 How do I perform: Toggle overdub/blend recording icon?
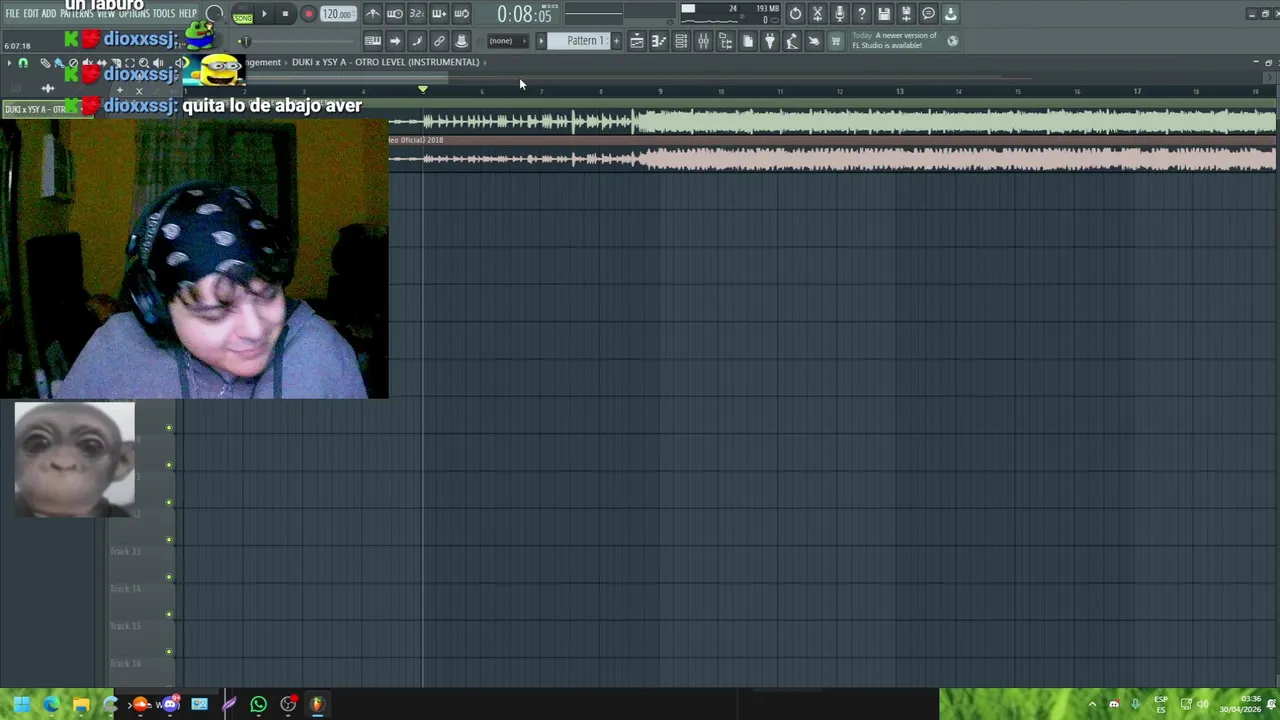pos(438,14)
